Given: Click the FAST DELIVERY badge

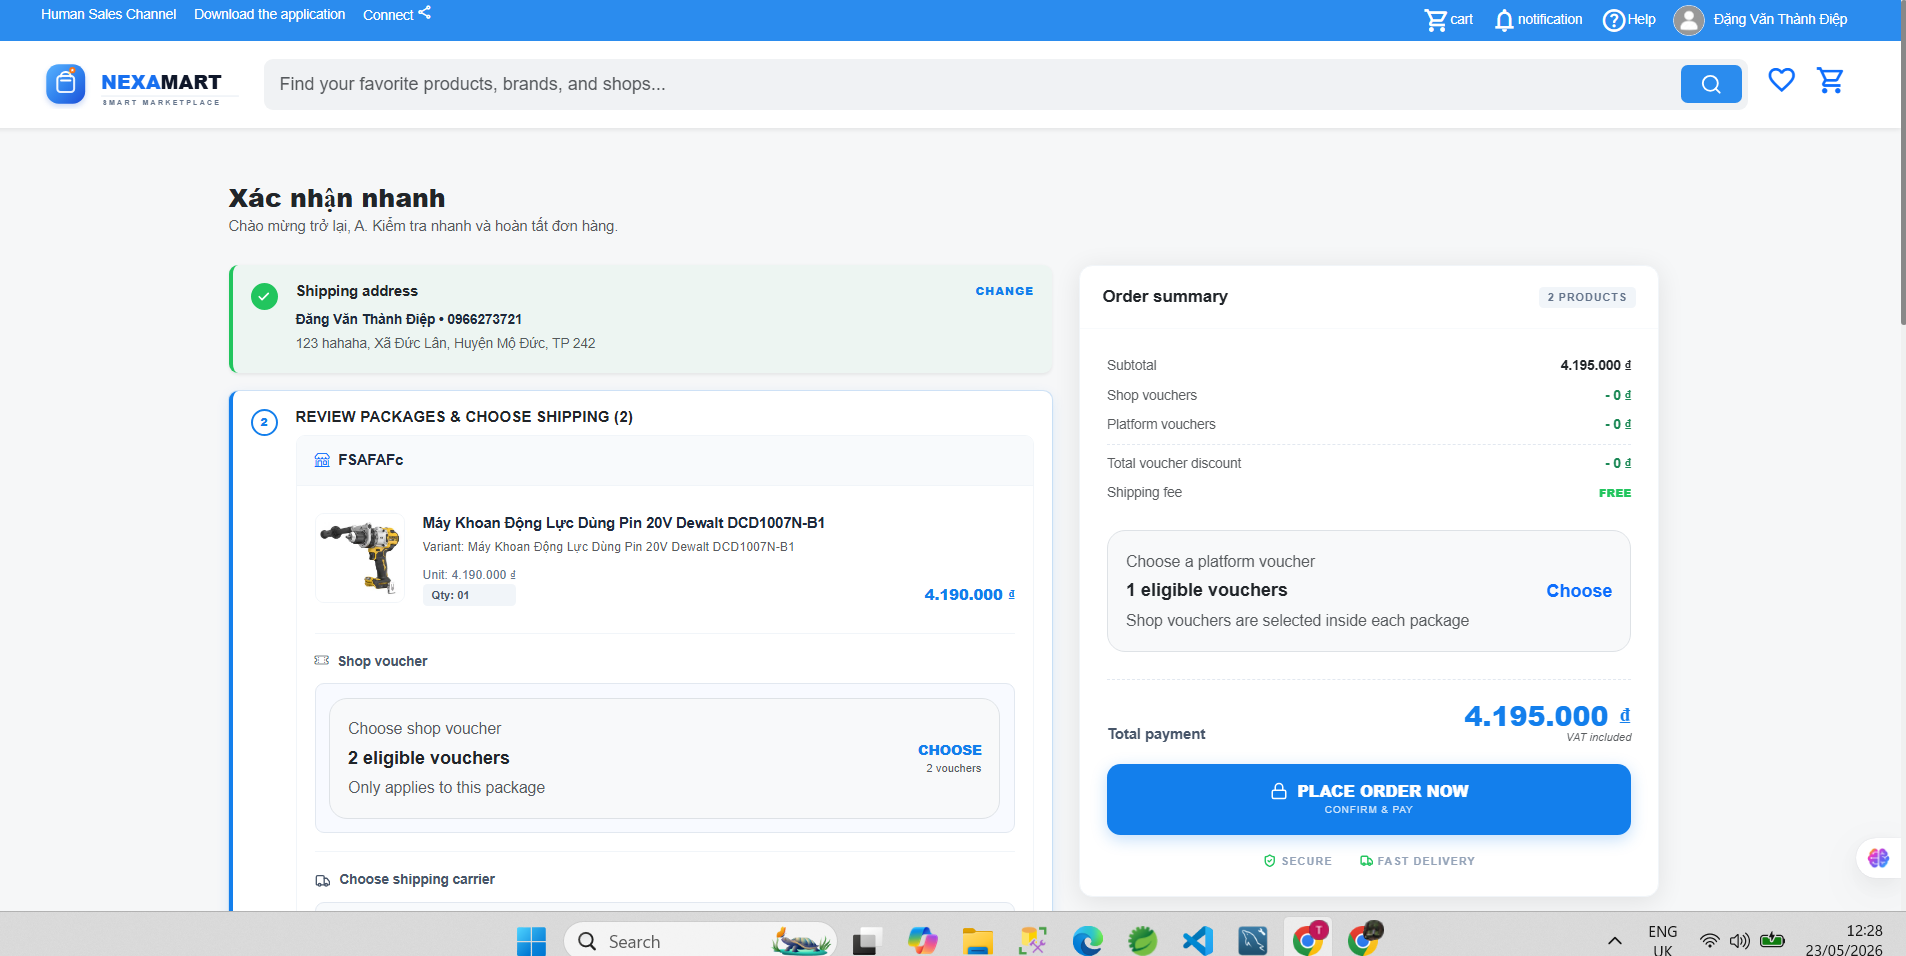Looking at the screenshot, I should point(1416,861).
